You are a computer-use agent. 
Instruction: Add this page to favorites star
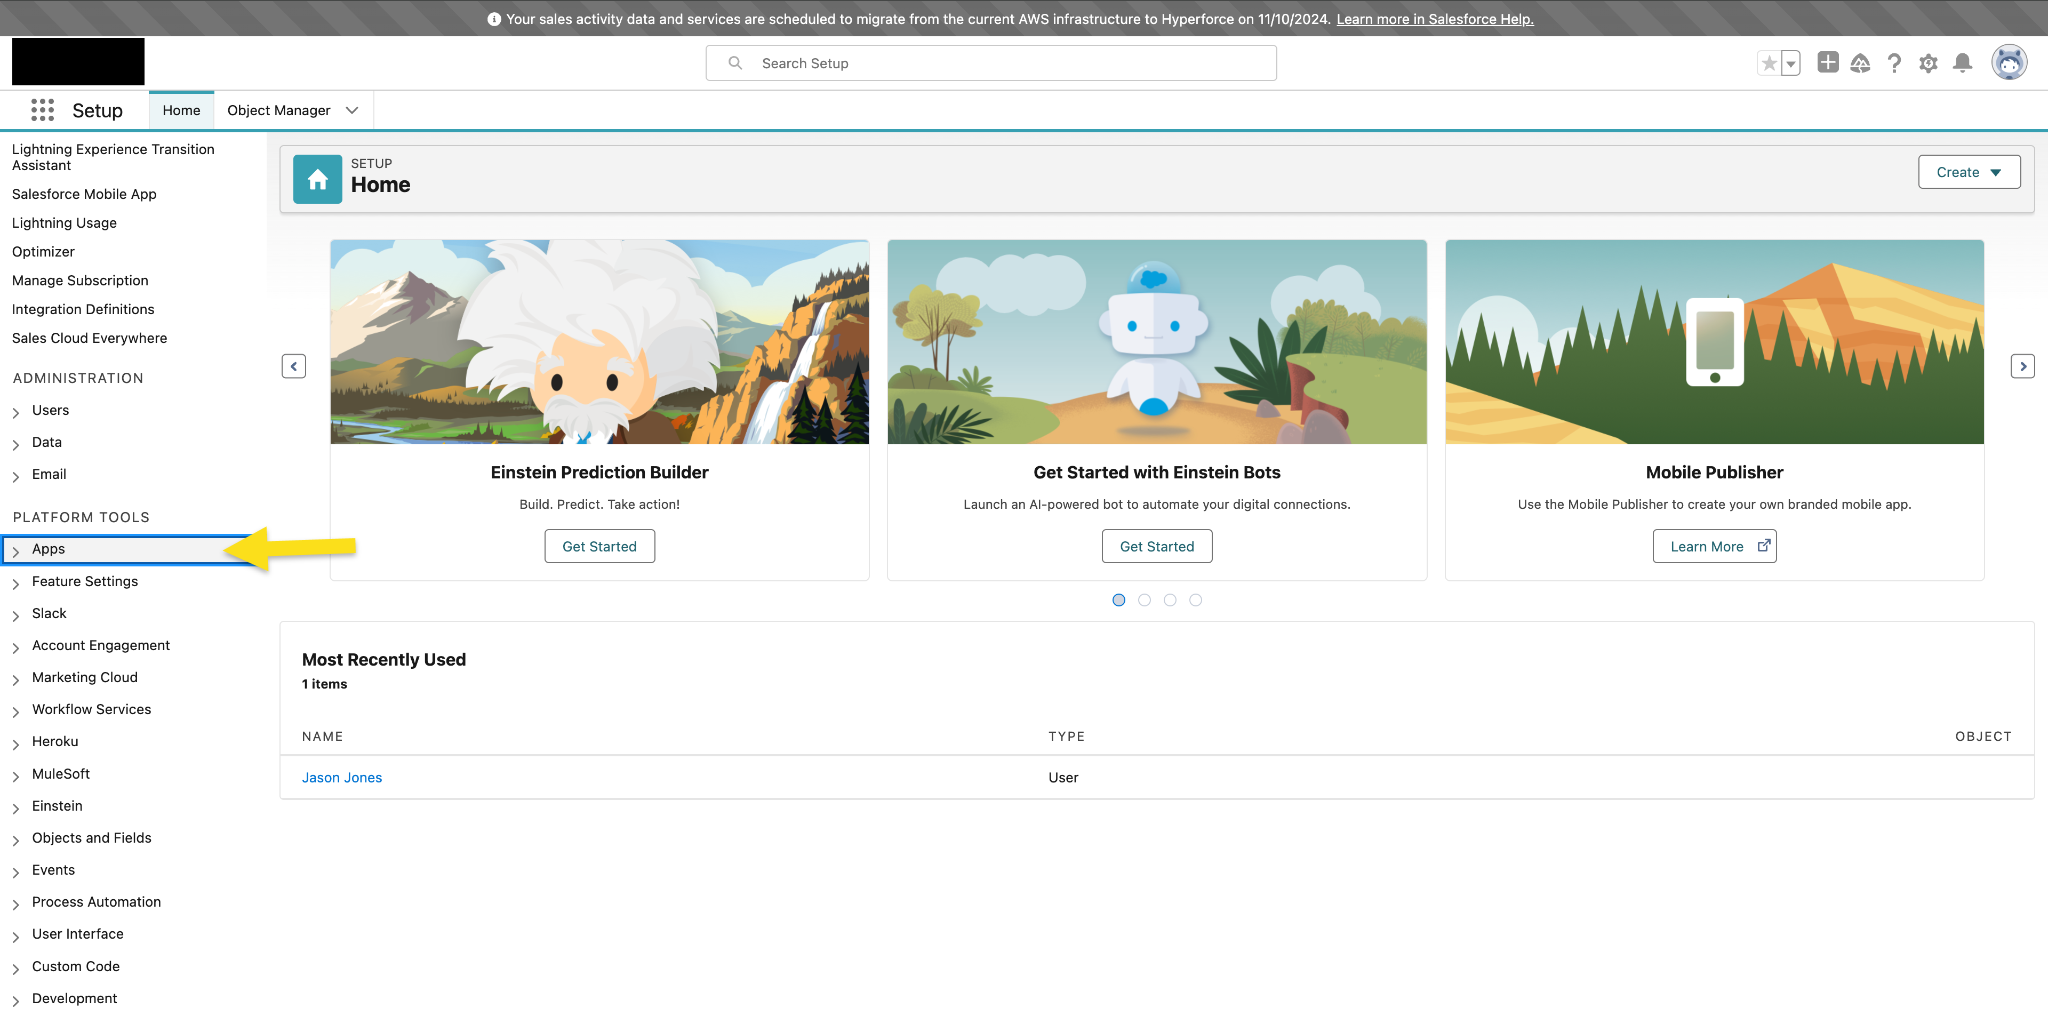click(1769, 63)
